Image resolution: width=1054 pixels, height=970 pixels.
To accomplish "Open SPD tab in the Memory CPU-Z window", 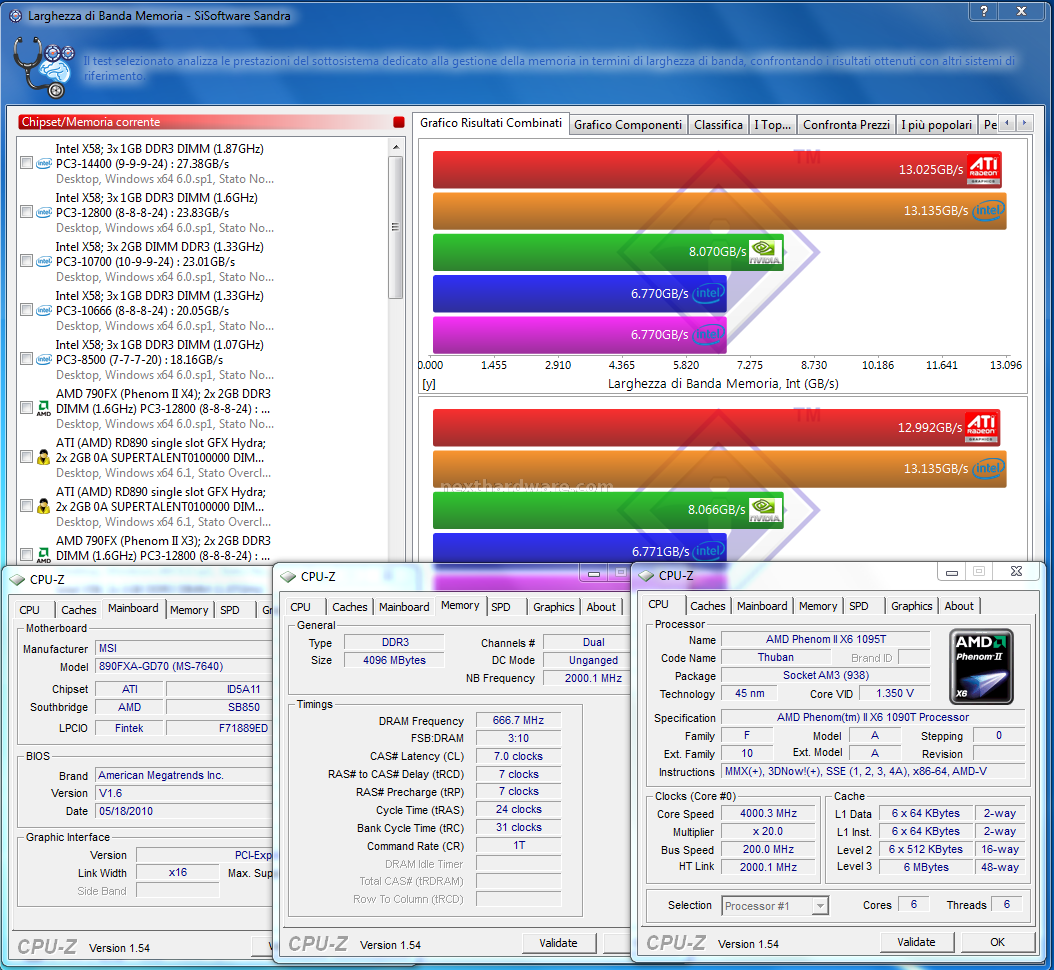I will [501, 607].
